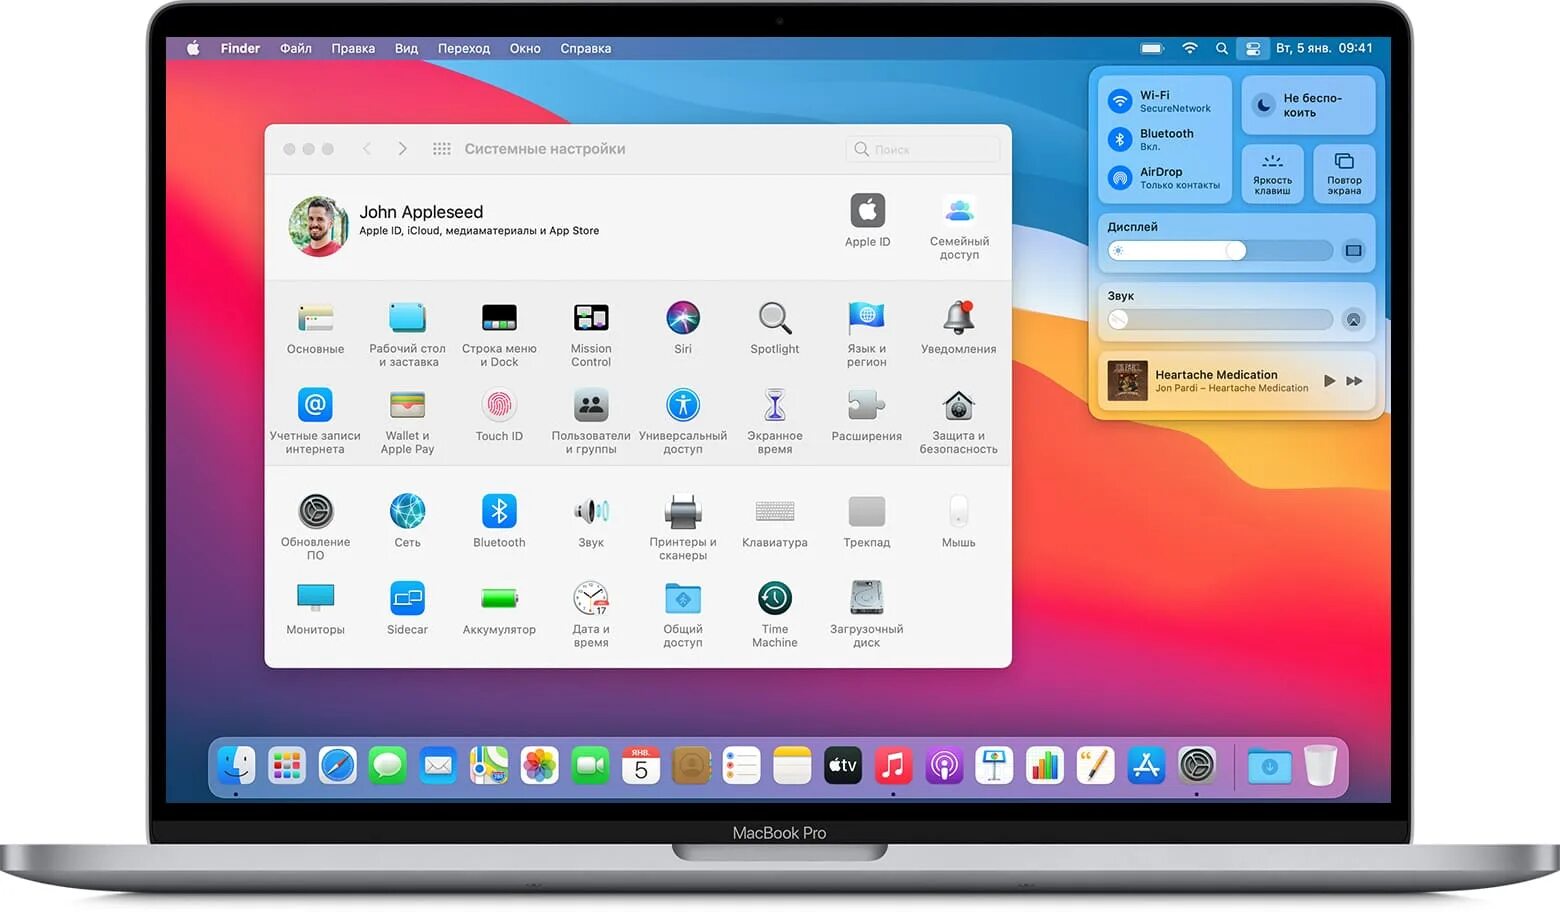Open Экранное время preferences

pos(775,405)
